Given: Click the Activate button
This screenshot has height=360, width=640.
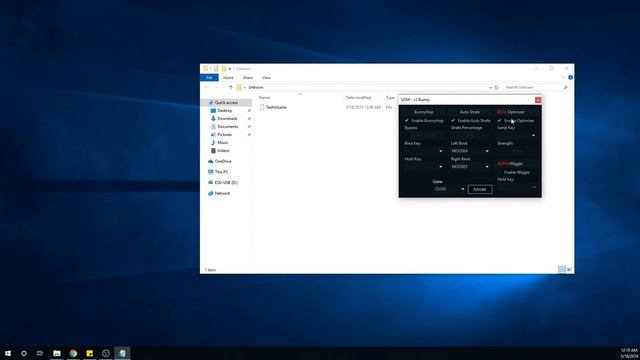Looking at the screenshot, I should coord(480,189).
